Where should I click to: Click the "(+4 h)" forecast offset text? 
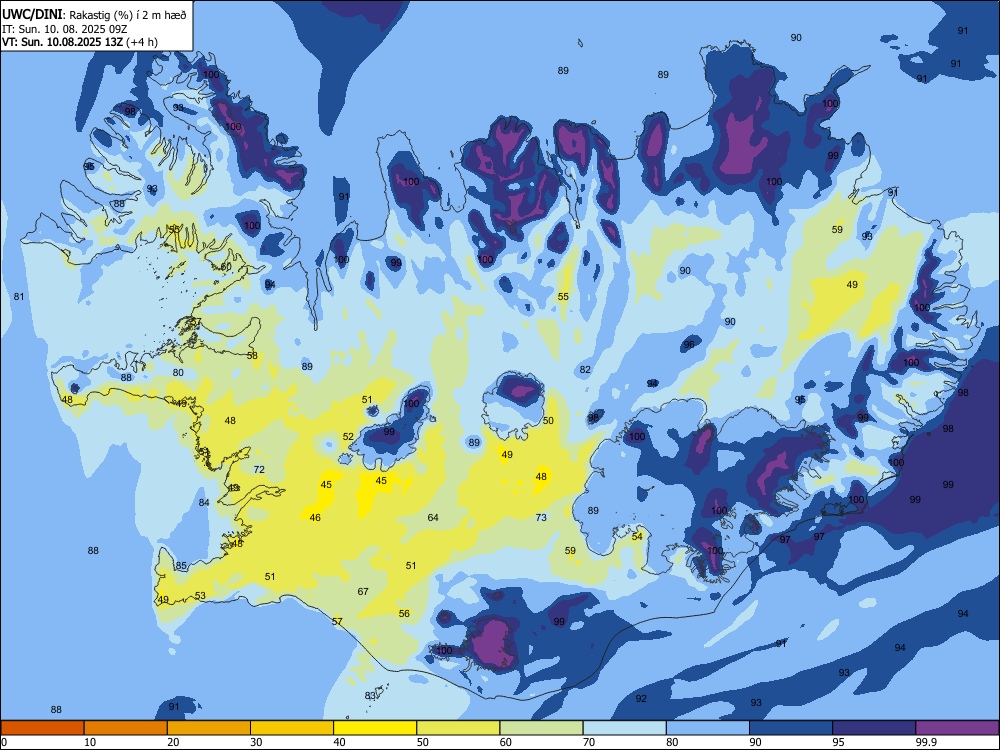coord(142,42)
